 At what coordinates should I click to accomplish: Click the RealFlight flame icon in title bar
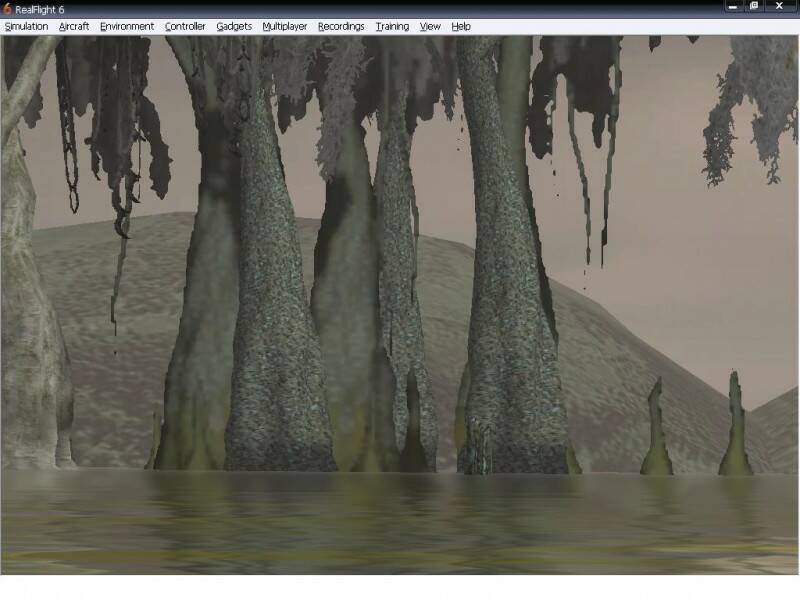pyautogui.click(x=7, y=8)
